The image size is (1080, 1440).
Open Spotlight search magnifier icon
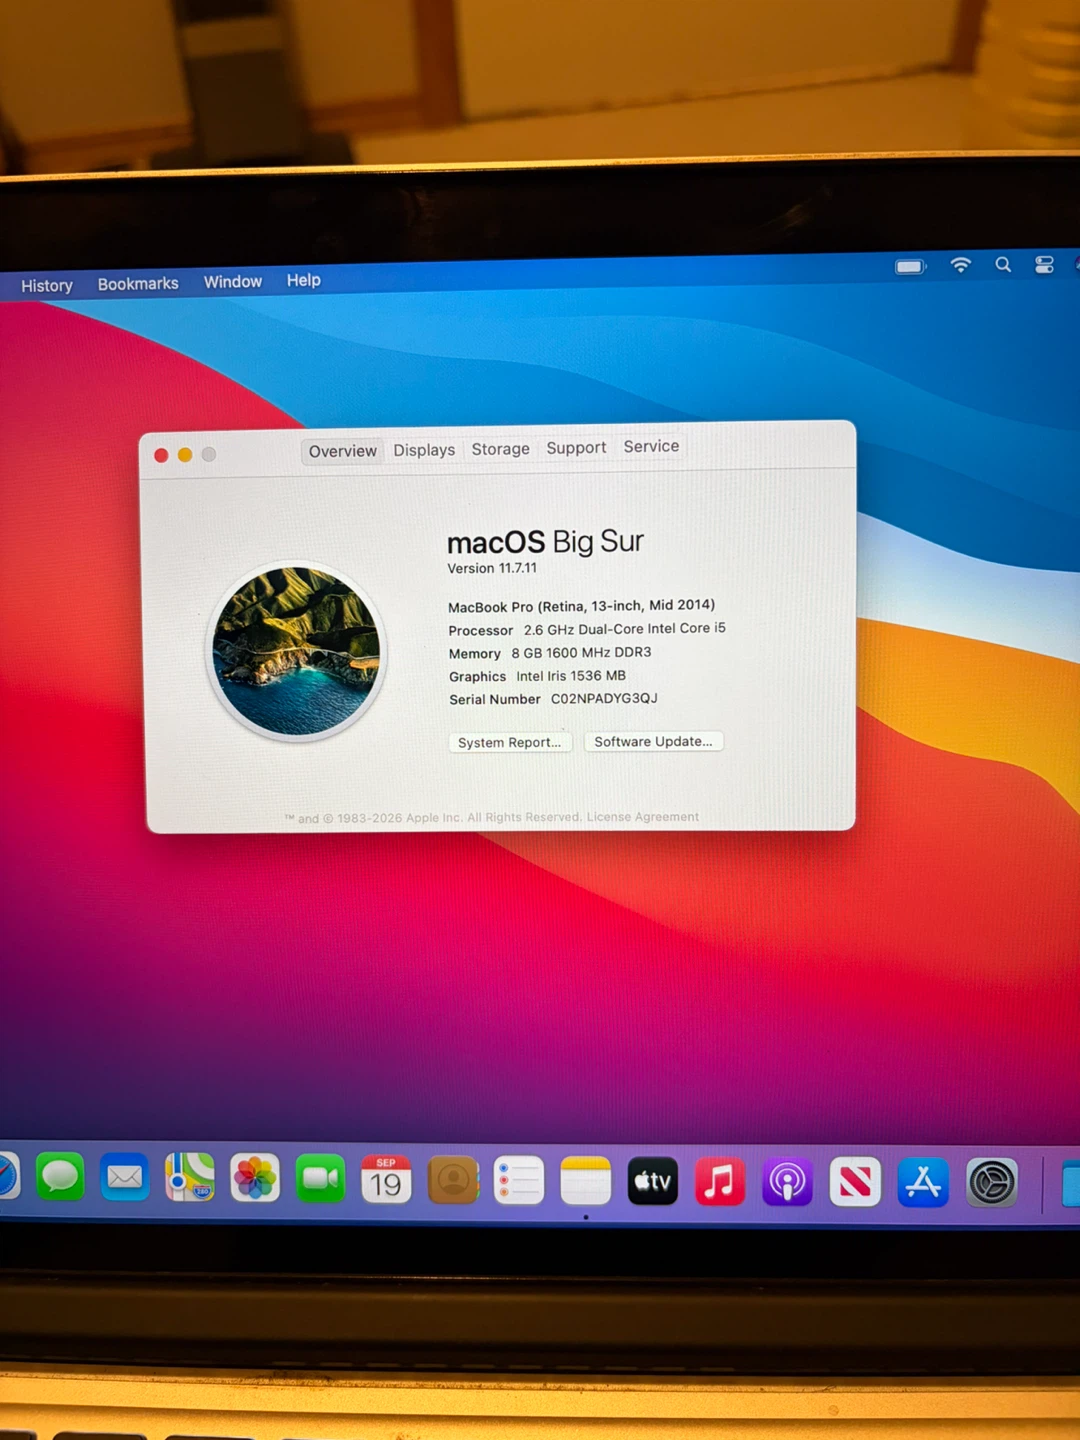(1003, 264)
